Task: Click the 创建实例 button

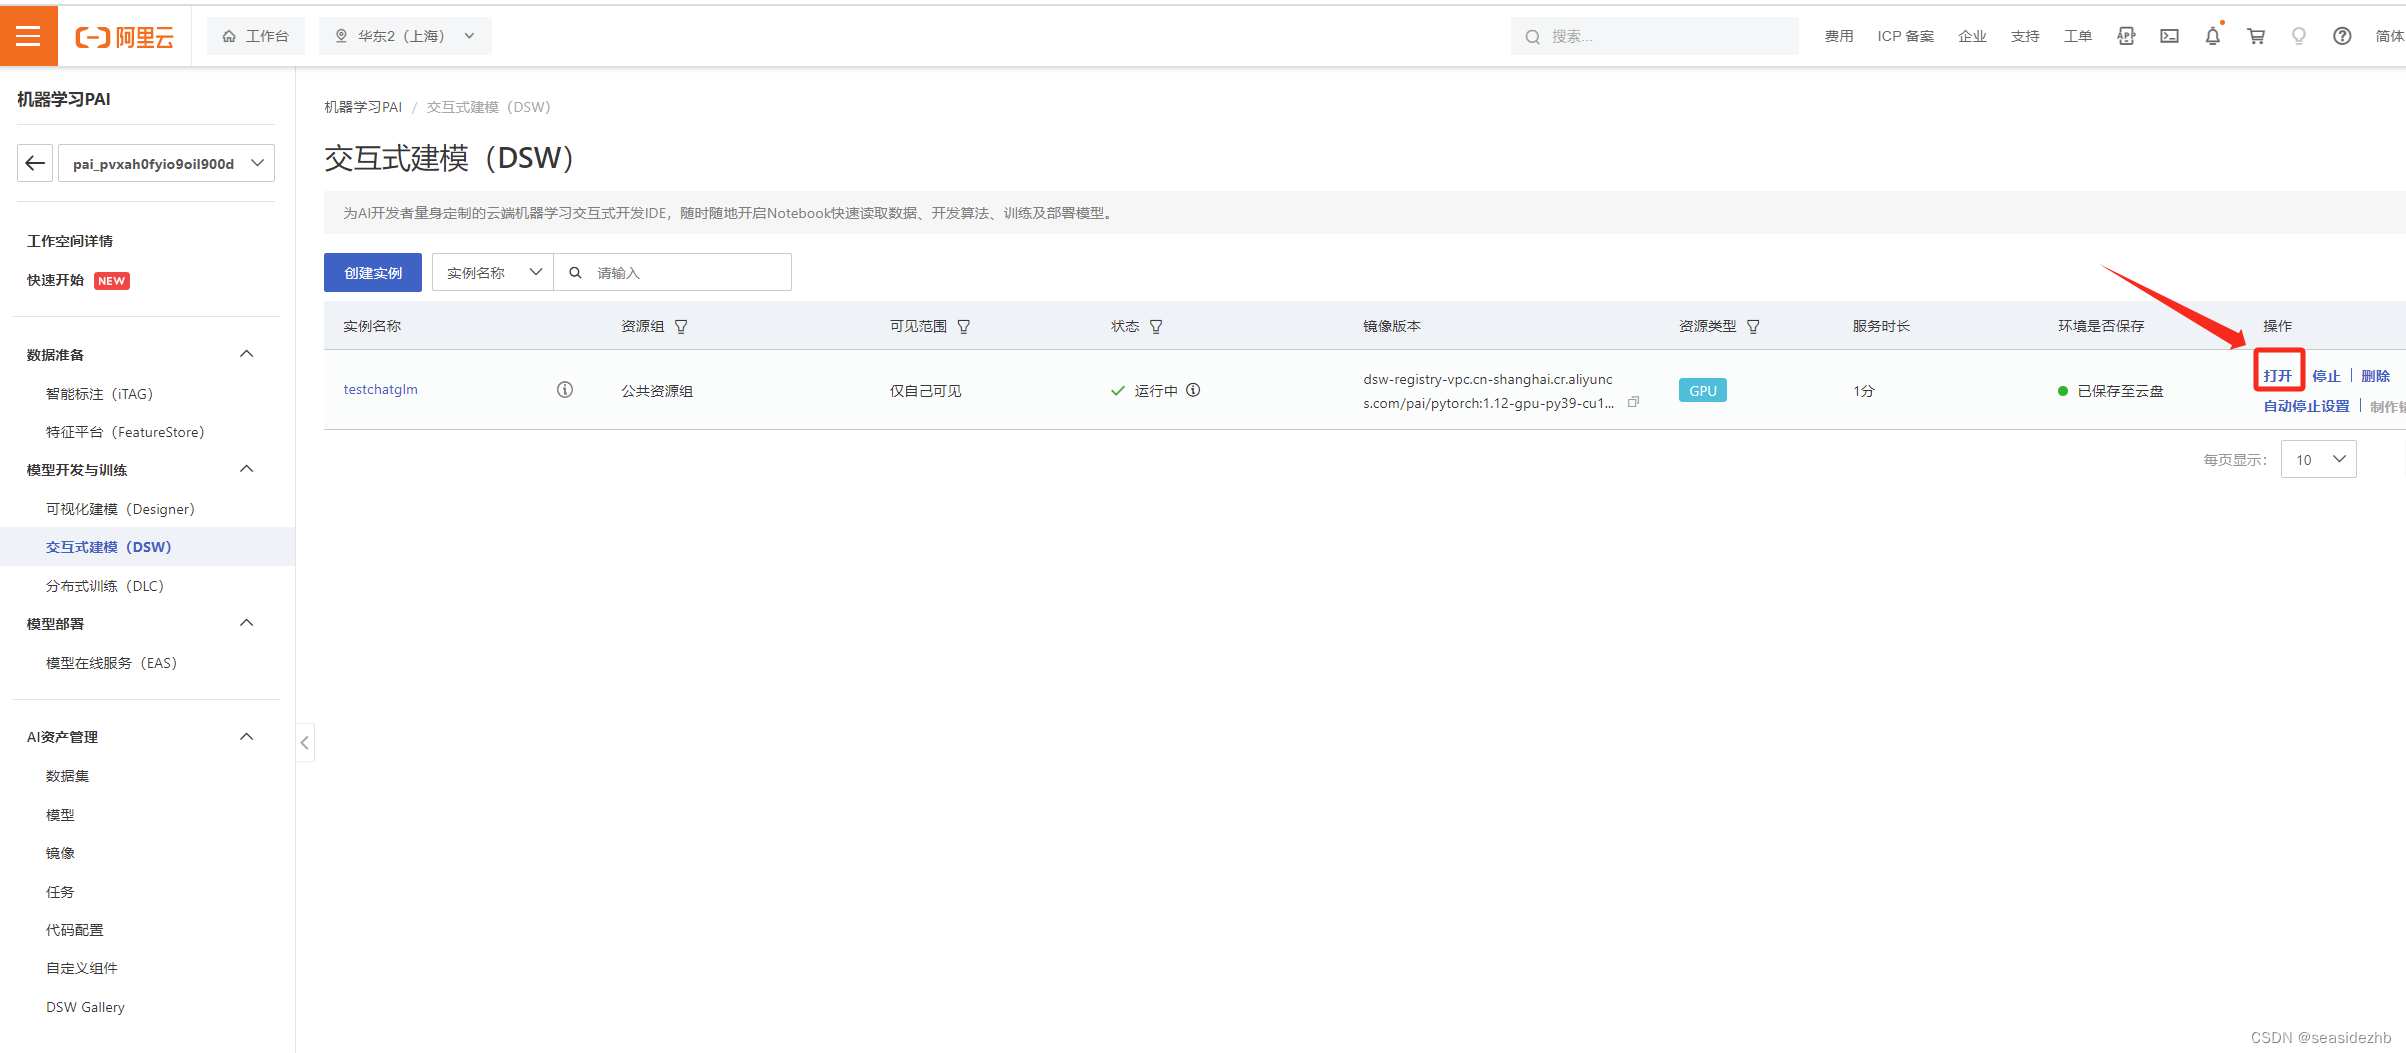Action: (x=373, y=273)
